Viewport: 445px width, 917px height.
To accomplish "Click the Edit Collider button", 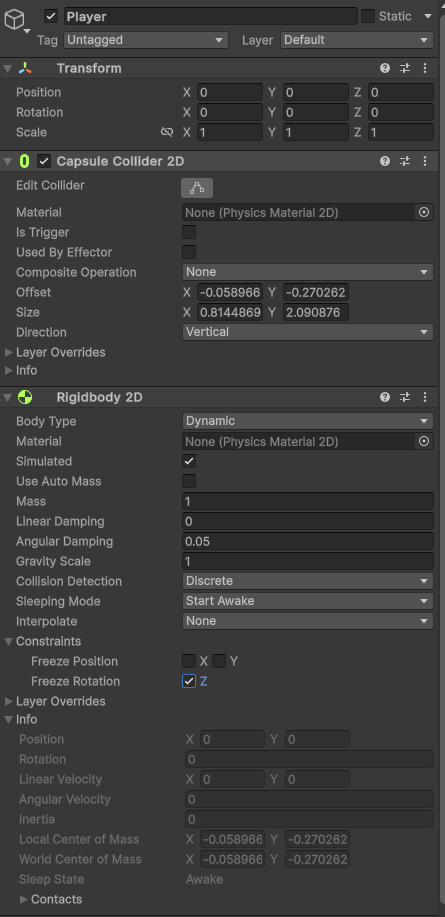I will tap(197, 188).
